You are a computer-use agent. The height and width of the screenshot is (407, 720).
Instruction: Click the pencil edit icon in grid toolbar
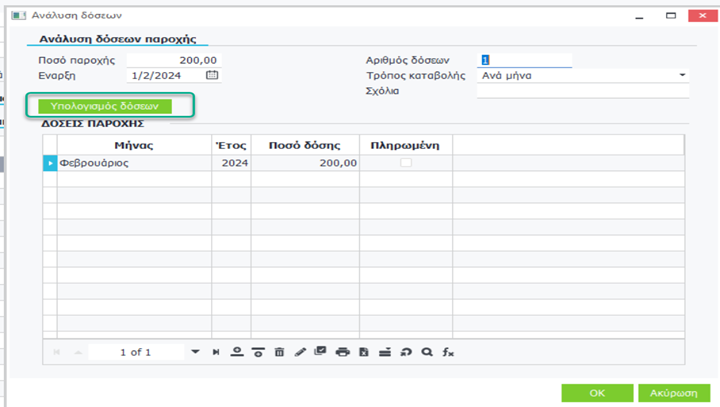click(x=300, y=352)
